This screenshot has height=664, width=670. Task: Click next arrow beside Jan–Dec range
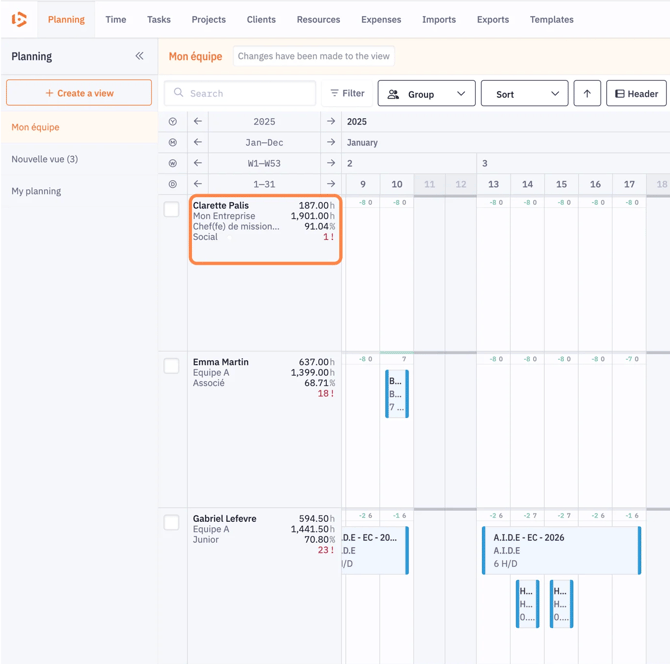tap(331, 142)
